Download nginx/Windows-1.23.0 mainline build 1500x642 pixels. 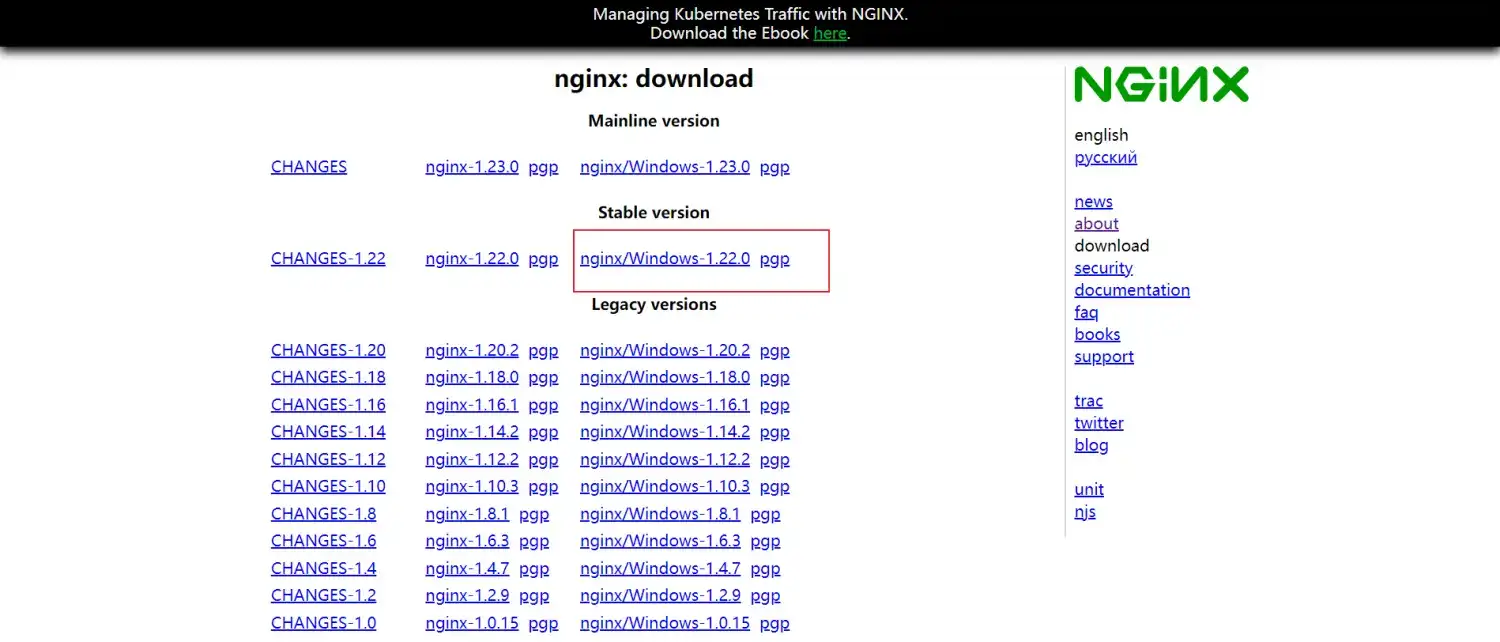click(x=664, y=167)
